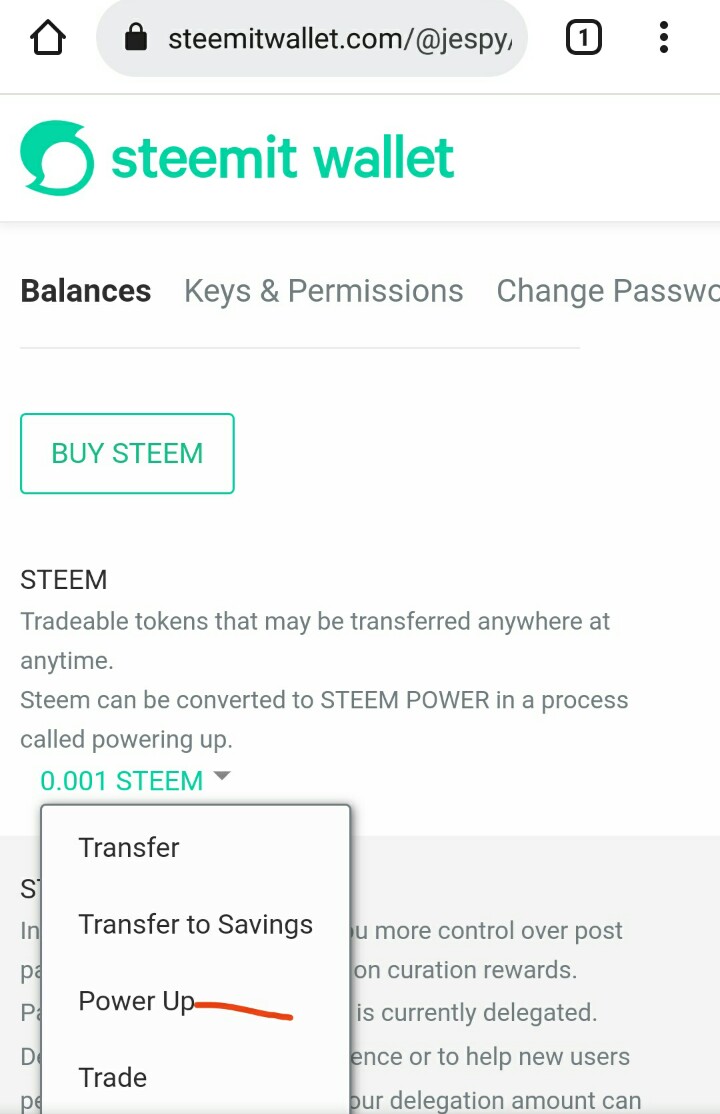Click the padlock site security icon
Image resolution: width=720 pixels, height=1114 pixels.
pos(135,39)
